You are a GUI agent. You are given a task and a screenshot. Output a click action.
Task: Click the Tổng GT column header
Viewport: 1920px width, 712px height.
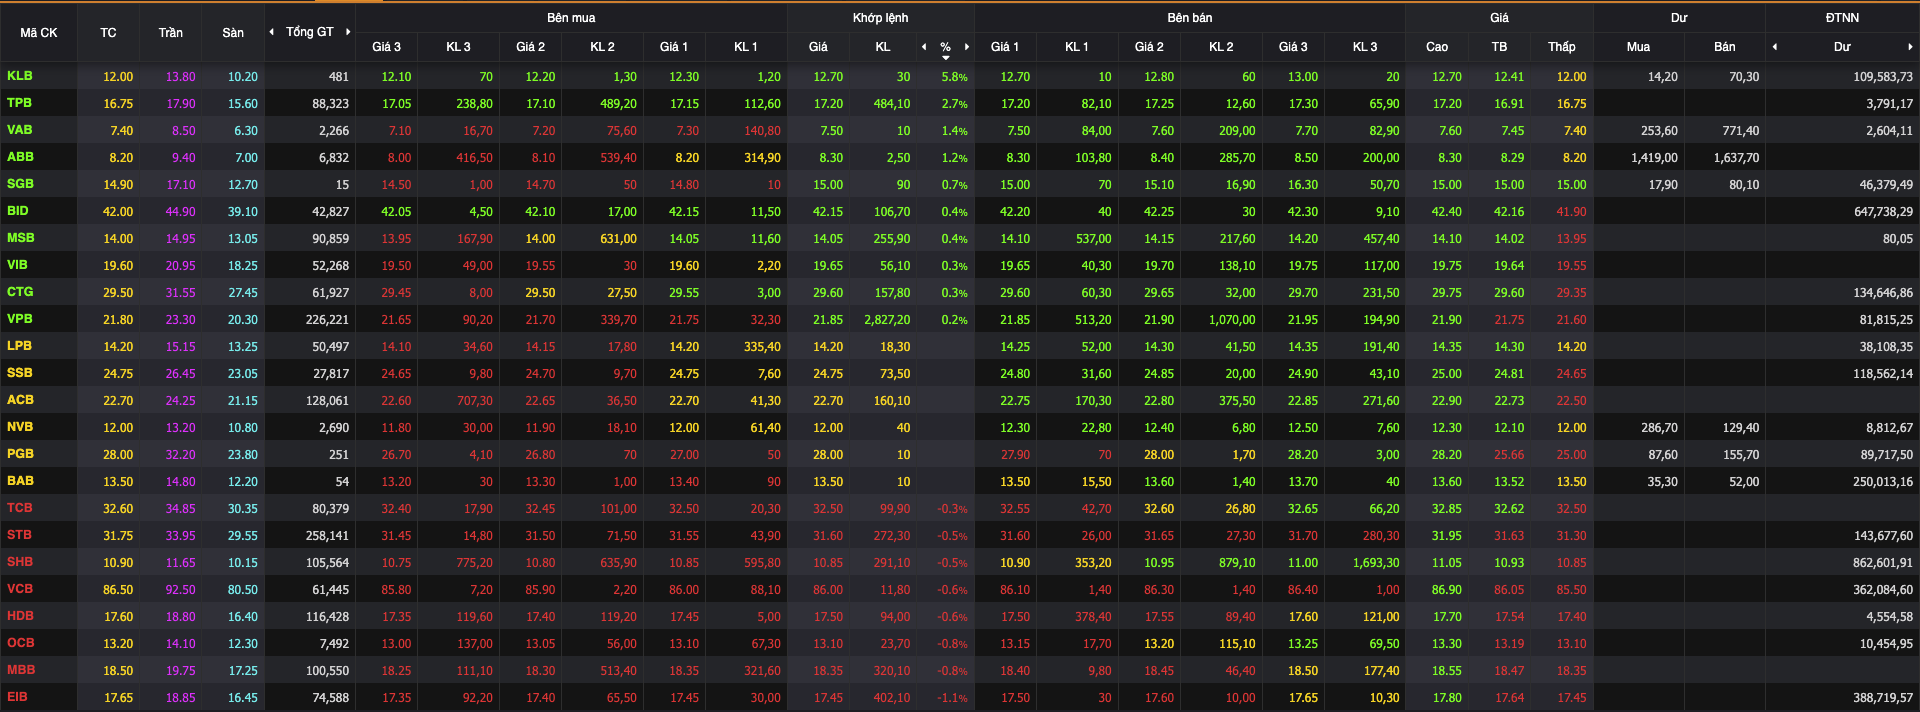310,32
